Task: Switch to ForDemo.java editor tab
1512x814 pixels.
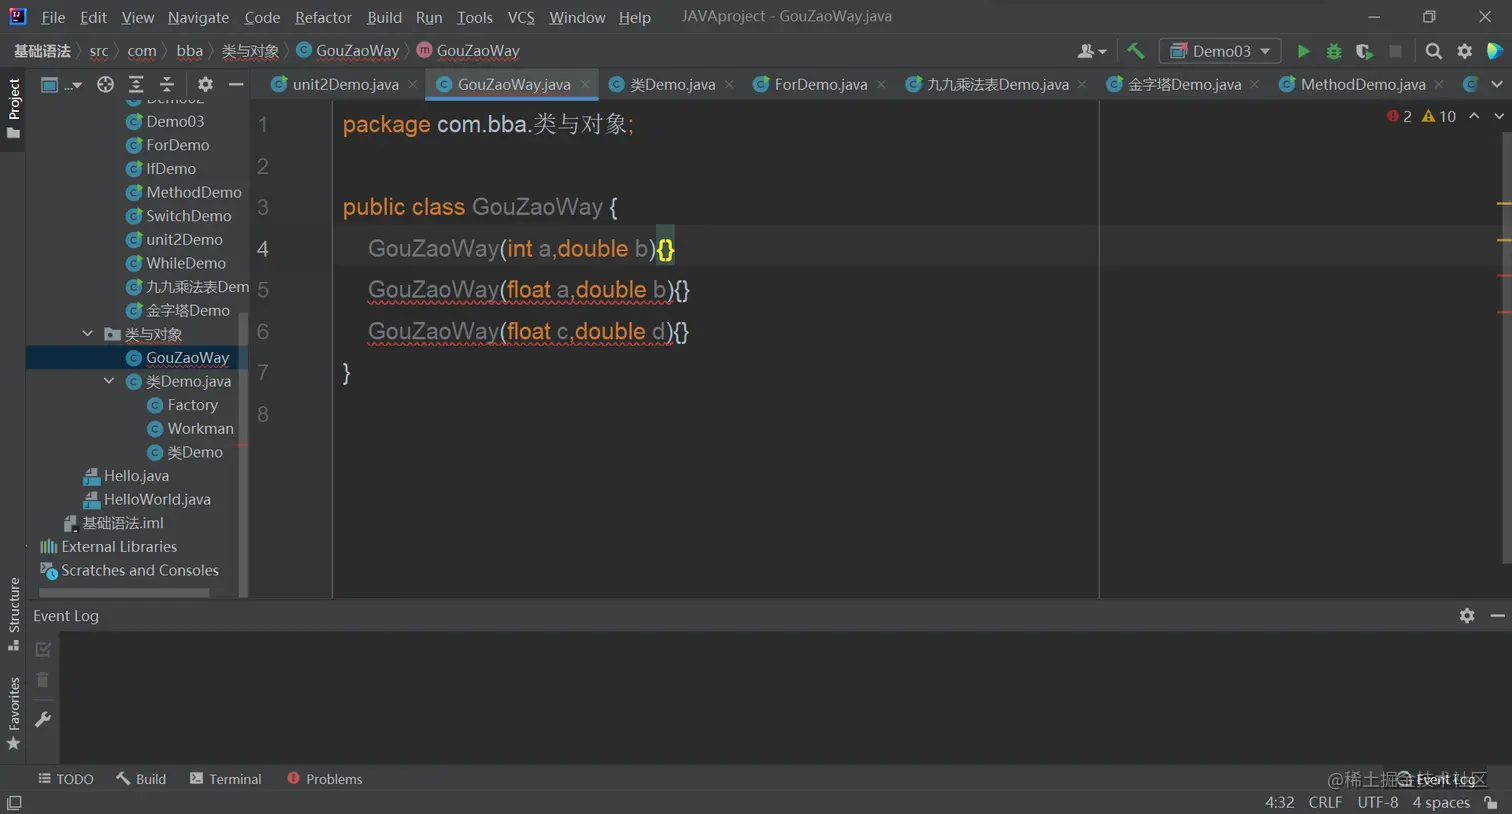Action: pyautogui.click(x=820, y=84)
